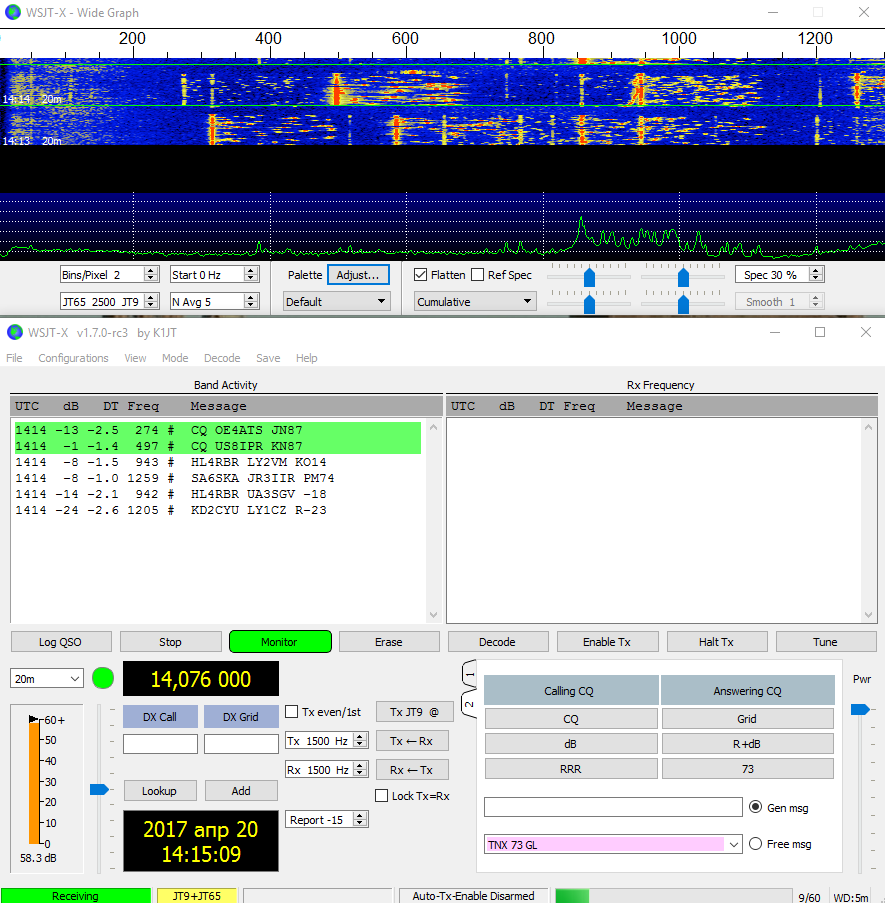Click the WSJT-X globe icon in main title bar
Screen dimensions: 885x903
(x=14, y=332)
